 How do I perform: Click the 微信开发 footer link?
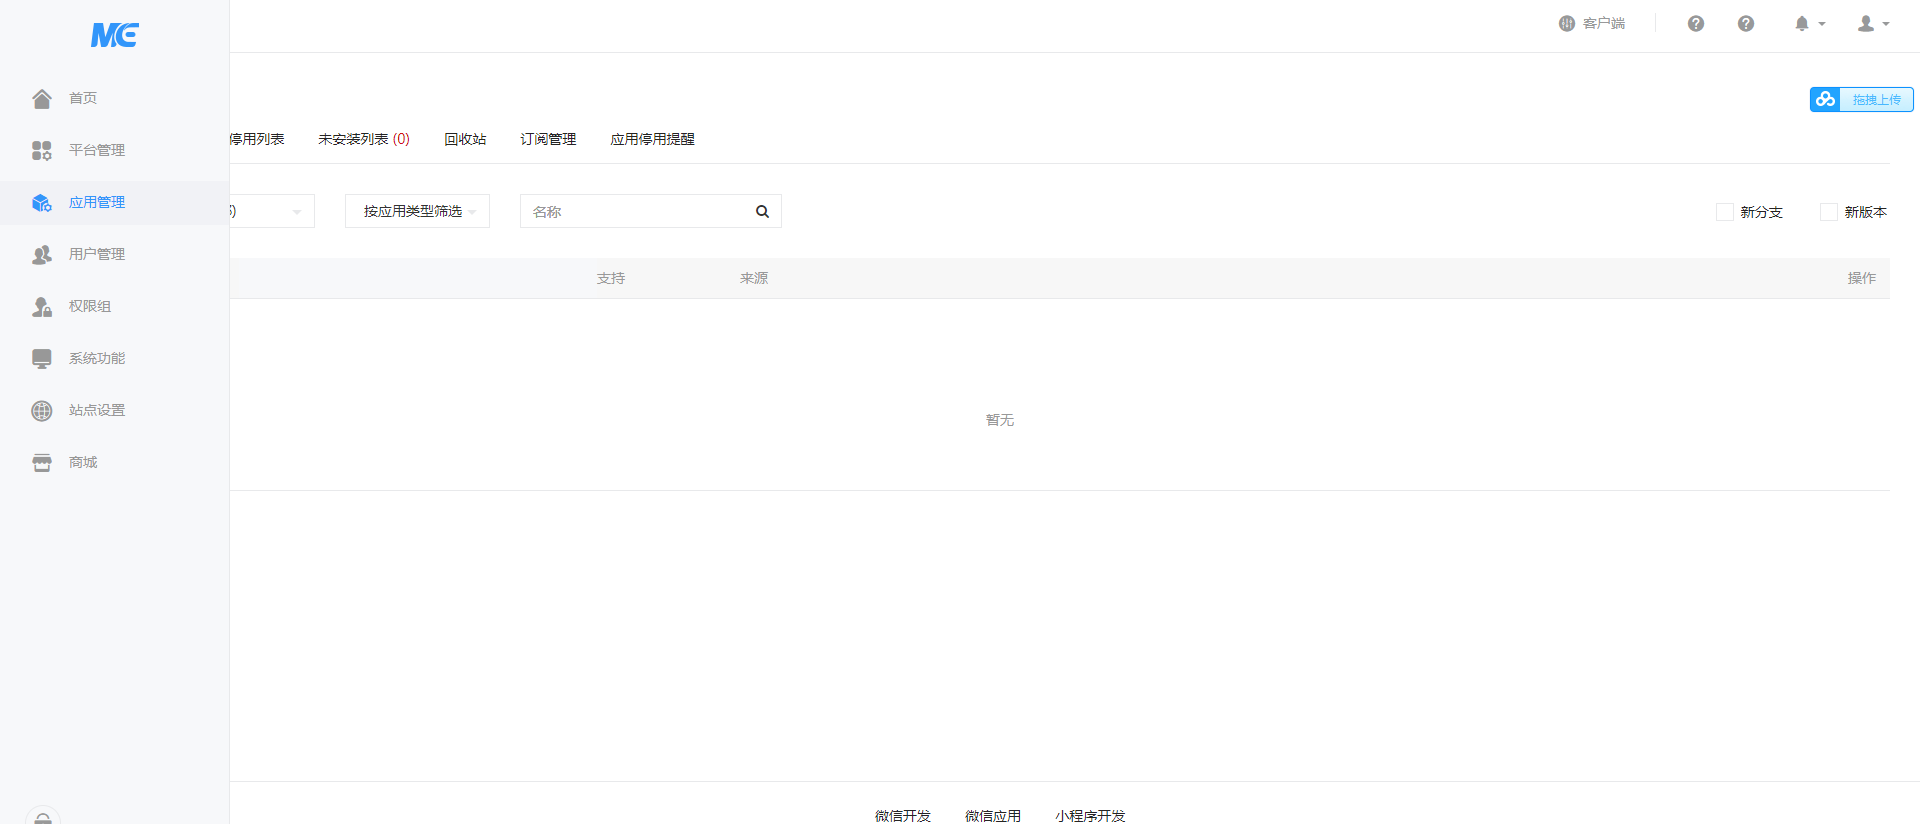point(902,815)
